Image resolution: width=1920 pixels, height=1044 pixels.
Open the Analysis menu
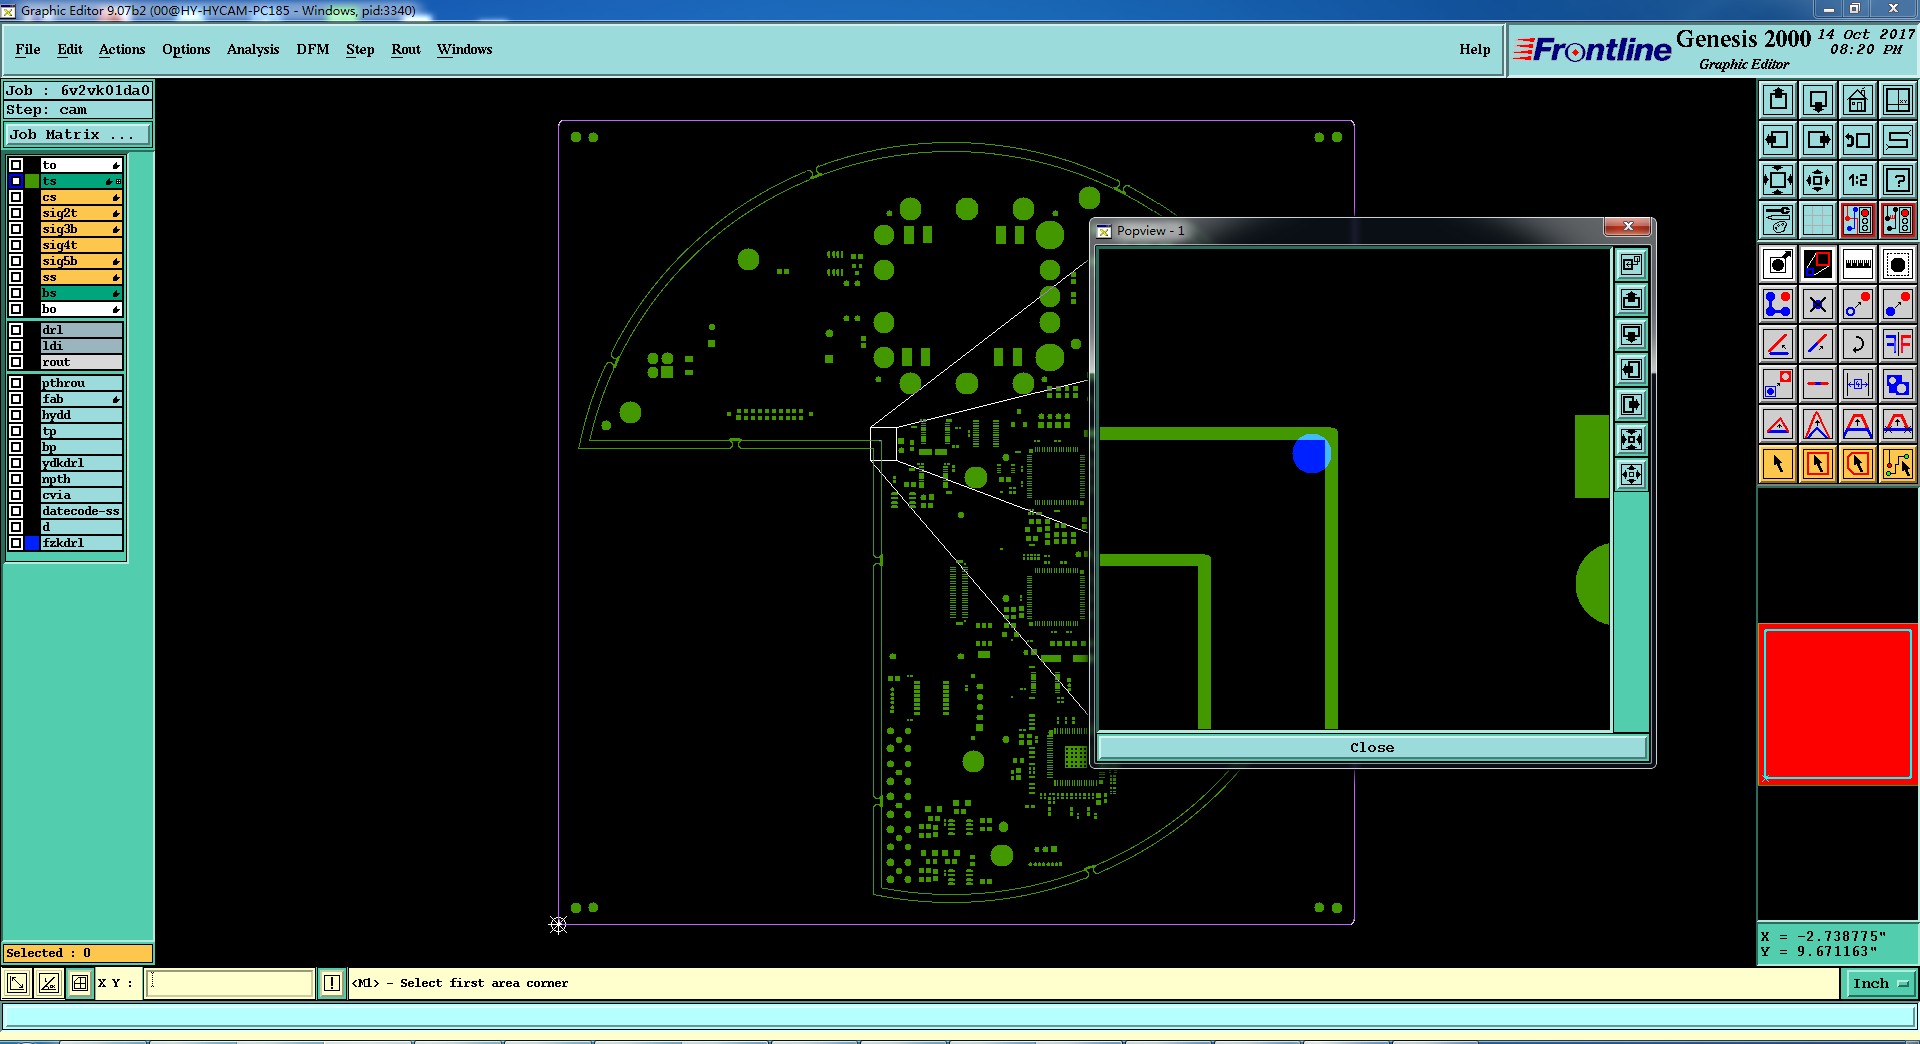[253, 49]
